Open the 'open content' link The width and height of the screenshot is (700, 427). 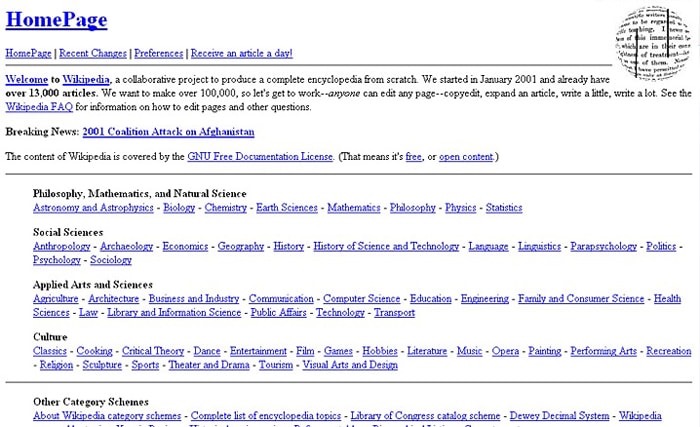pos(466,157)
